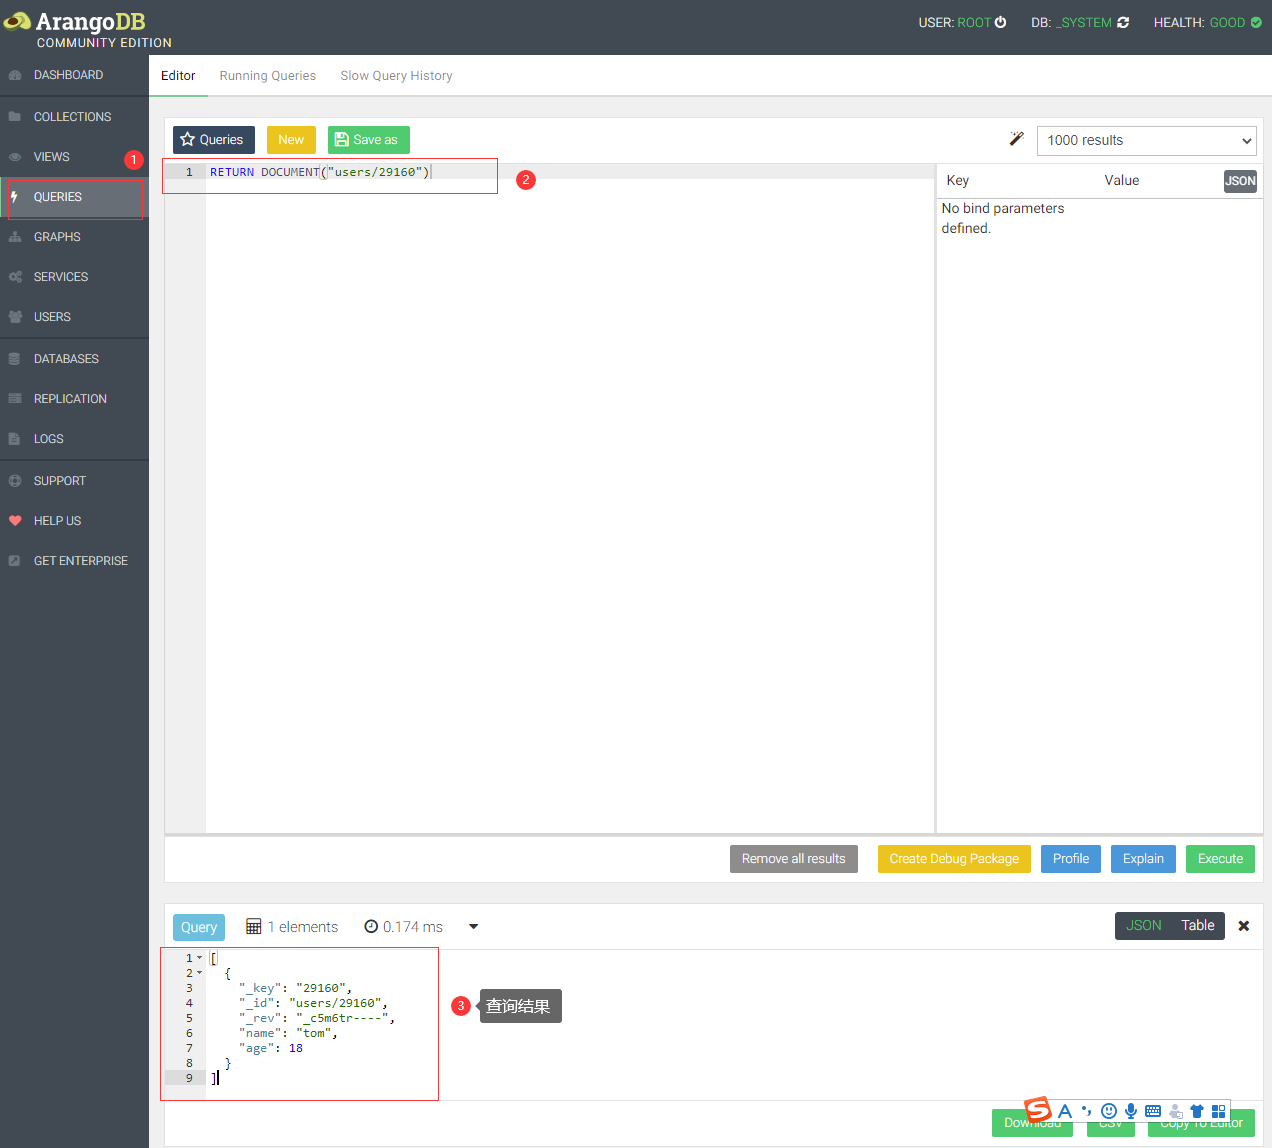Collapse the result object on line 2
This screenshot has height=1148, width=1272.
[198, 972]
